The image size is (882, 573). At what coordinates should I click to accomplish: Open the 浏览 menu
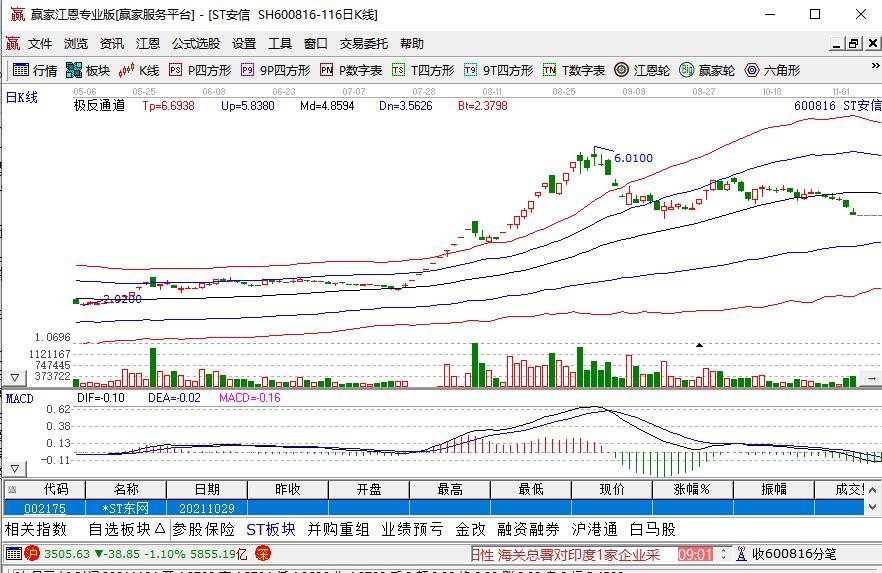tap(76, 43)
